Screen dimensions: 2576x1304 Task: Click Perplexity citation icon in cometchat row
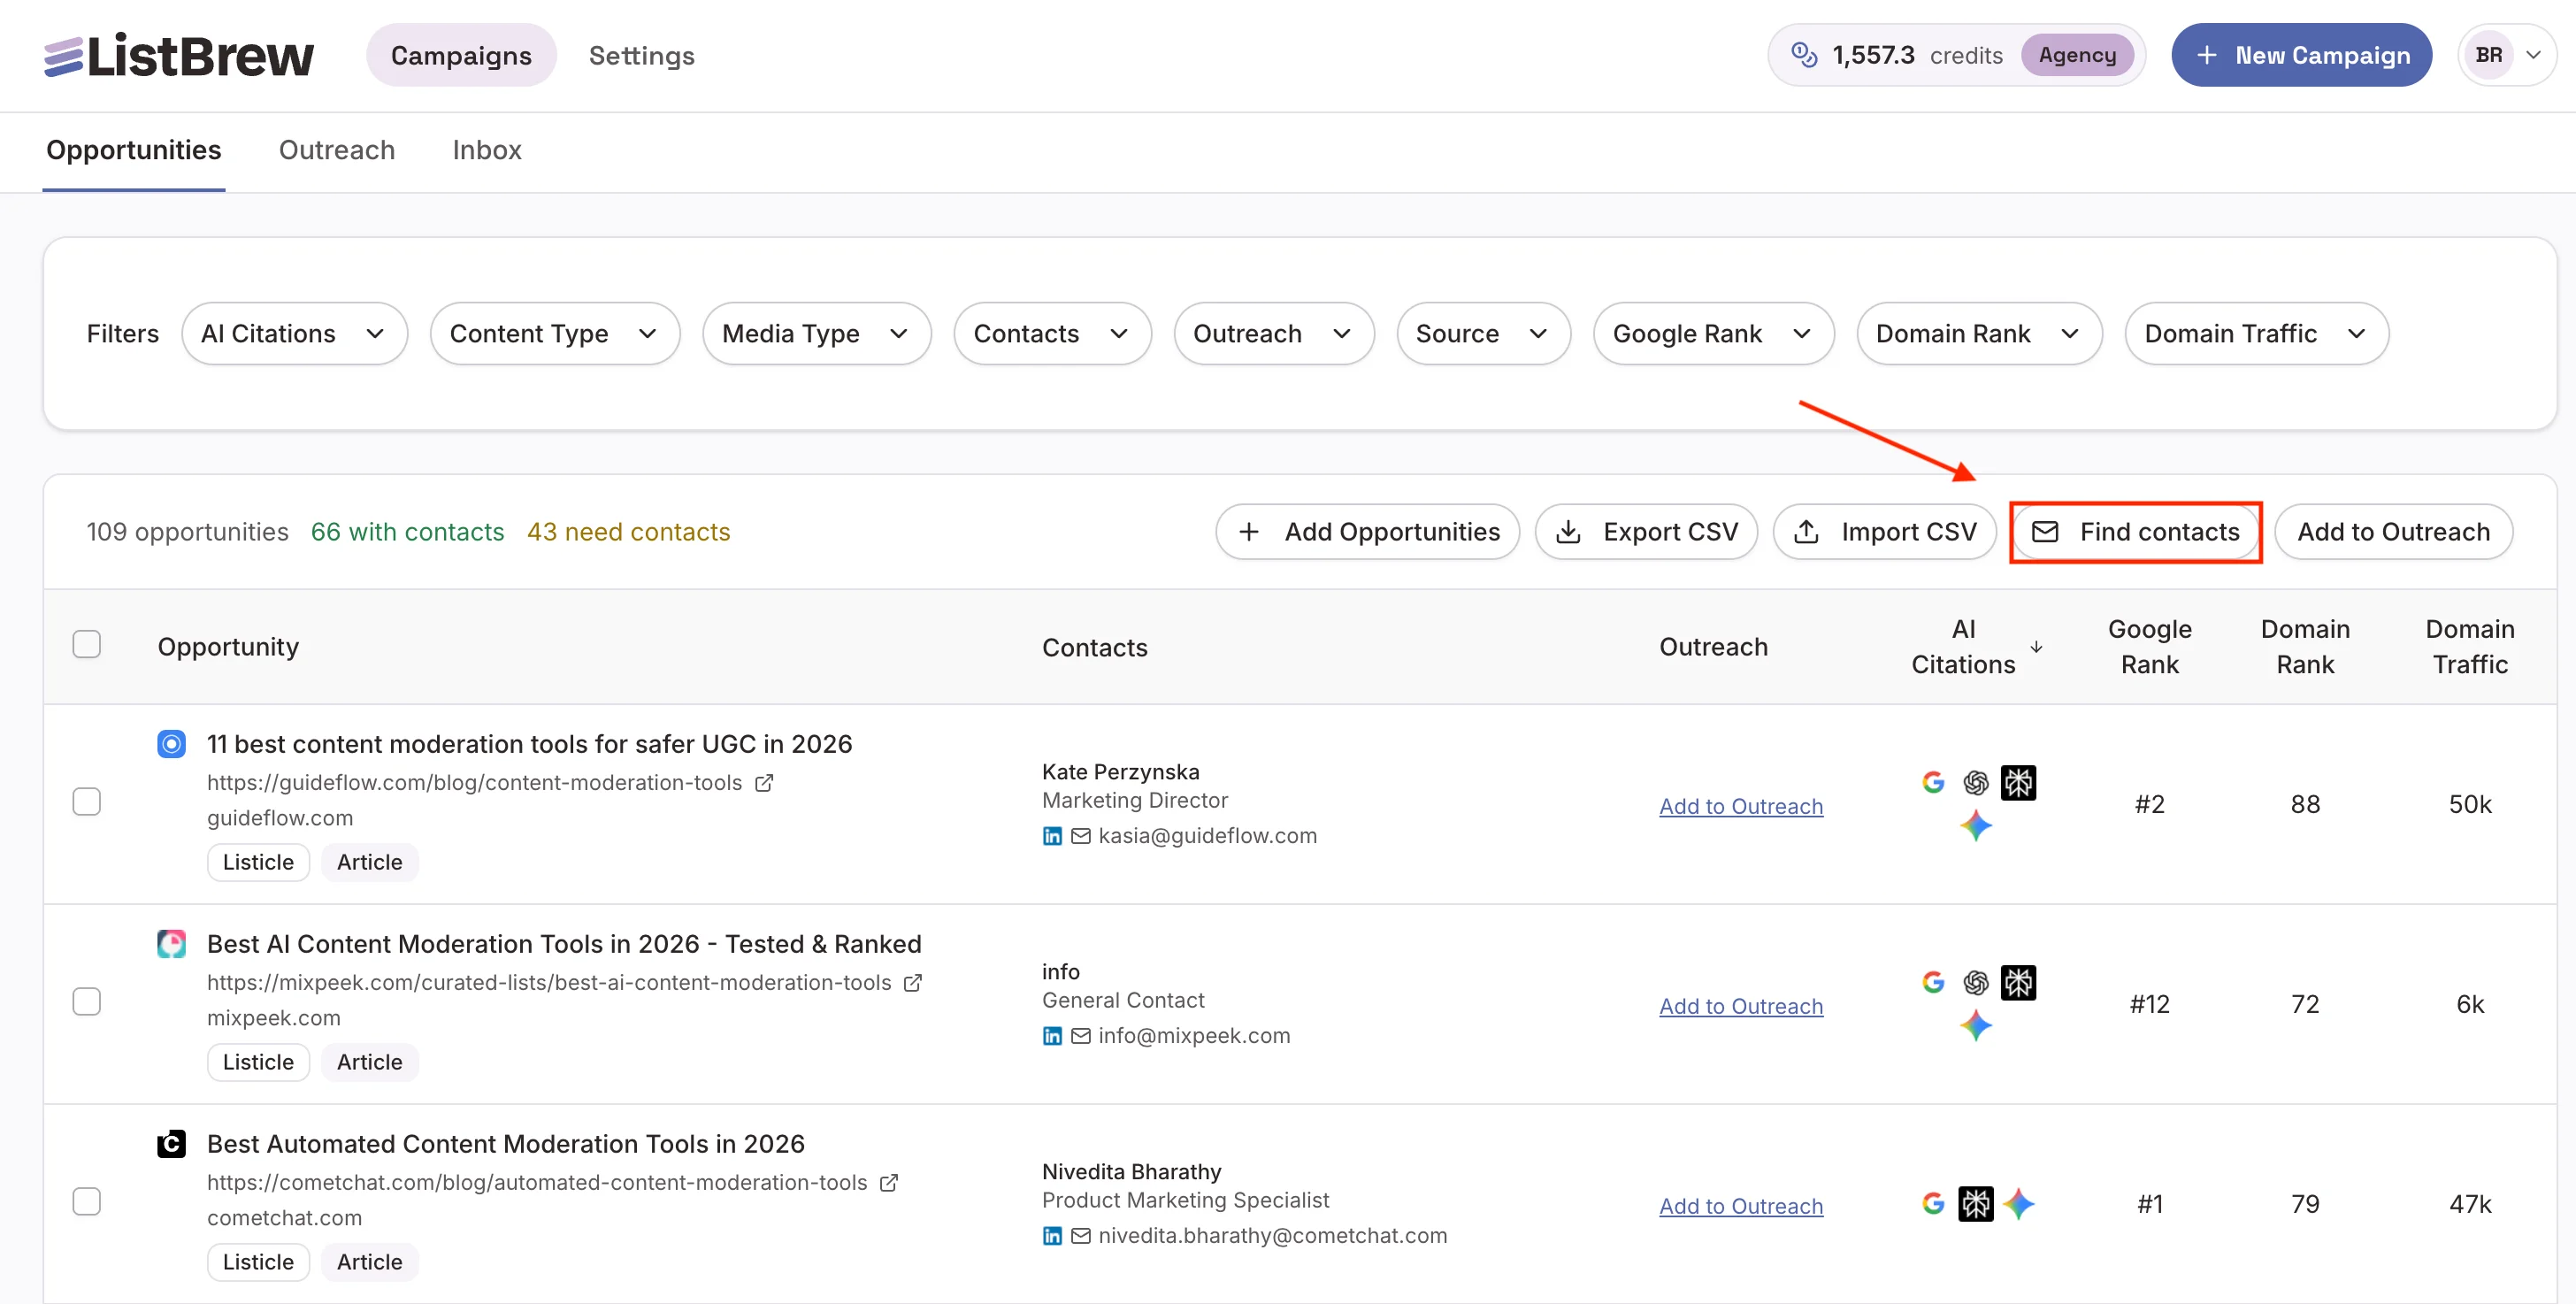(1976, 1204)
